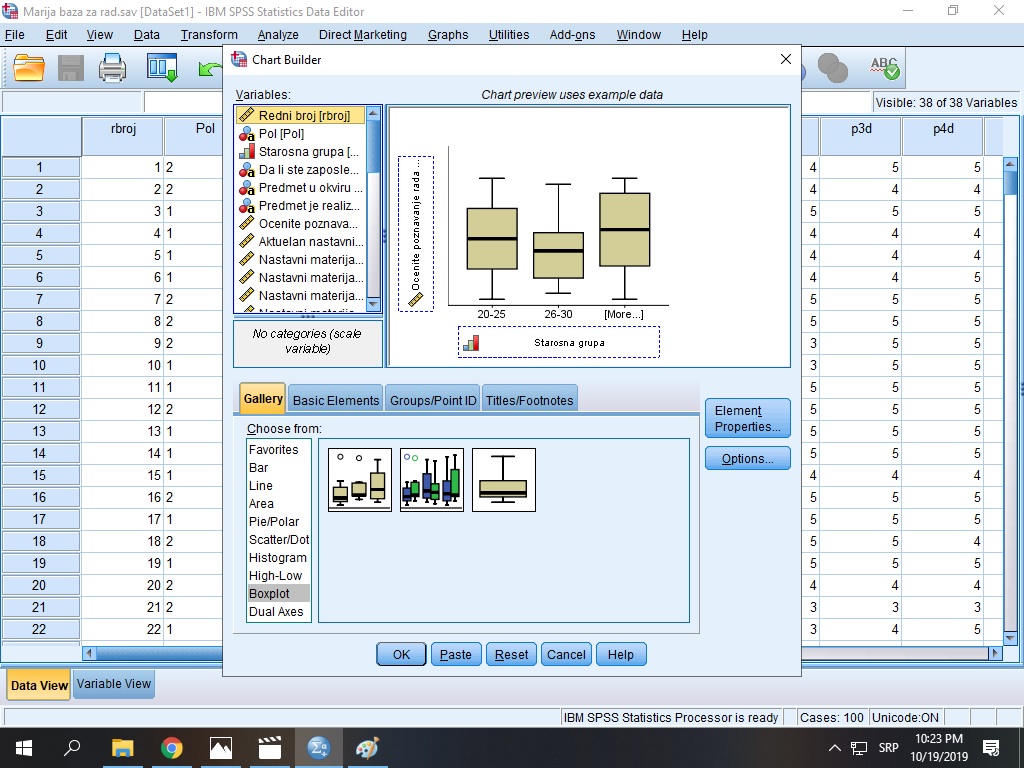Choose the Clustered Boxplot gallery icon
Viewport: 1024px width, 768px height.
pos(432,480)
